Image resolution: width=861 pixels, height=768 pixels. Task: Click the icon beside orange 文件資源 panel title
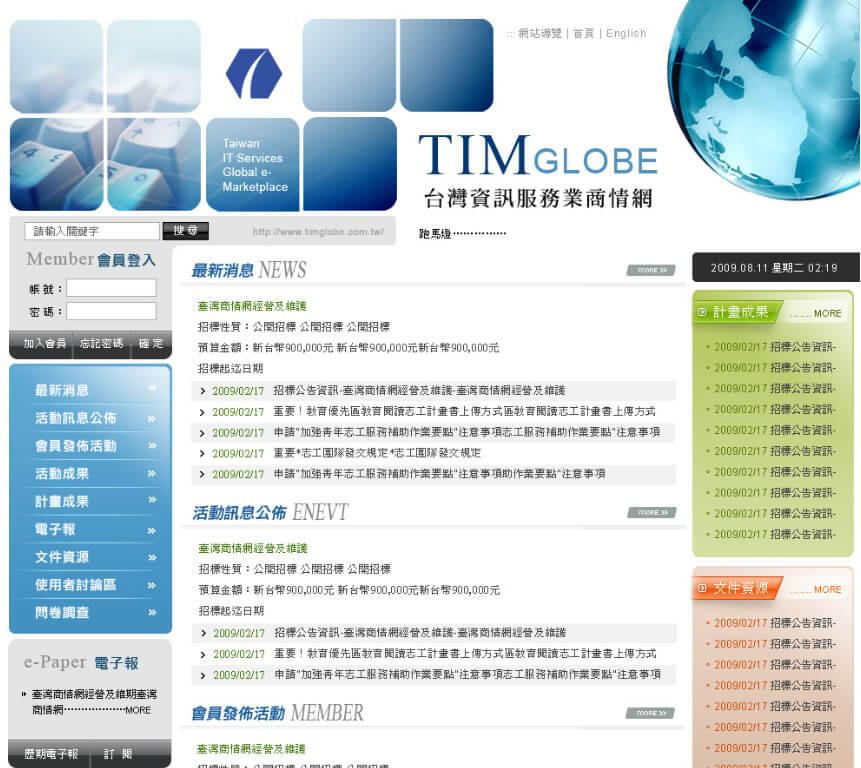point(702,588)
